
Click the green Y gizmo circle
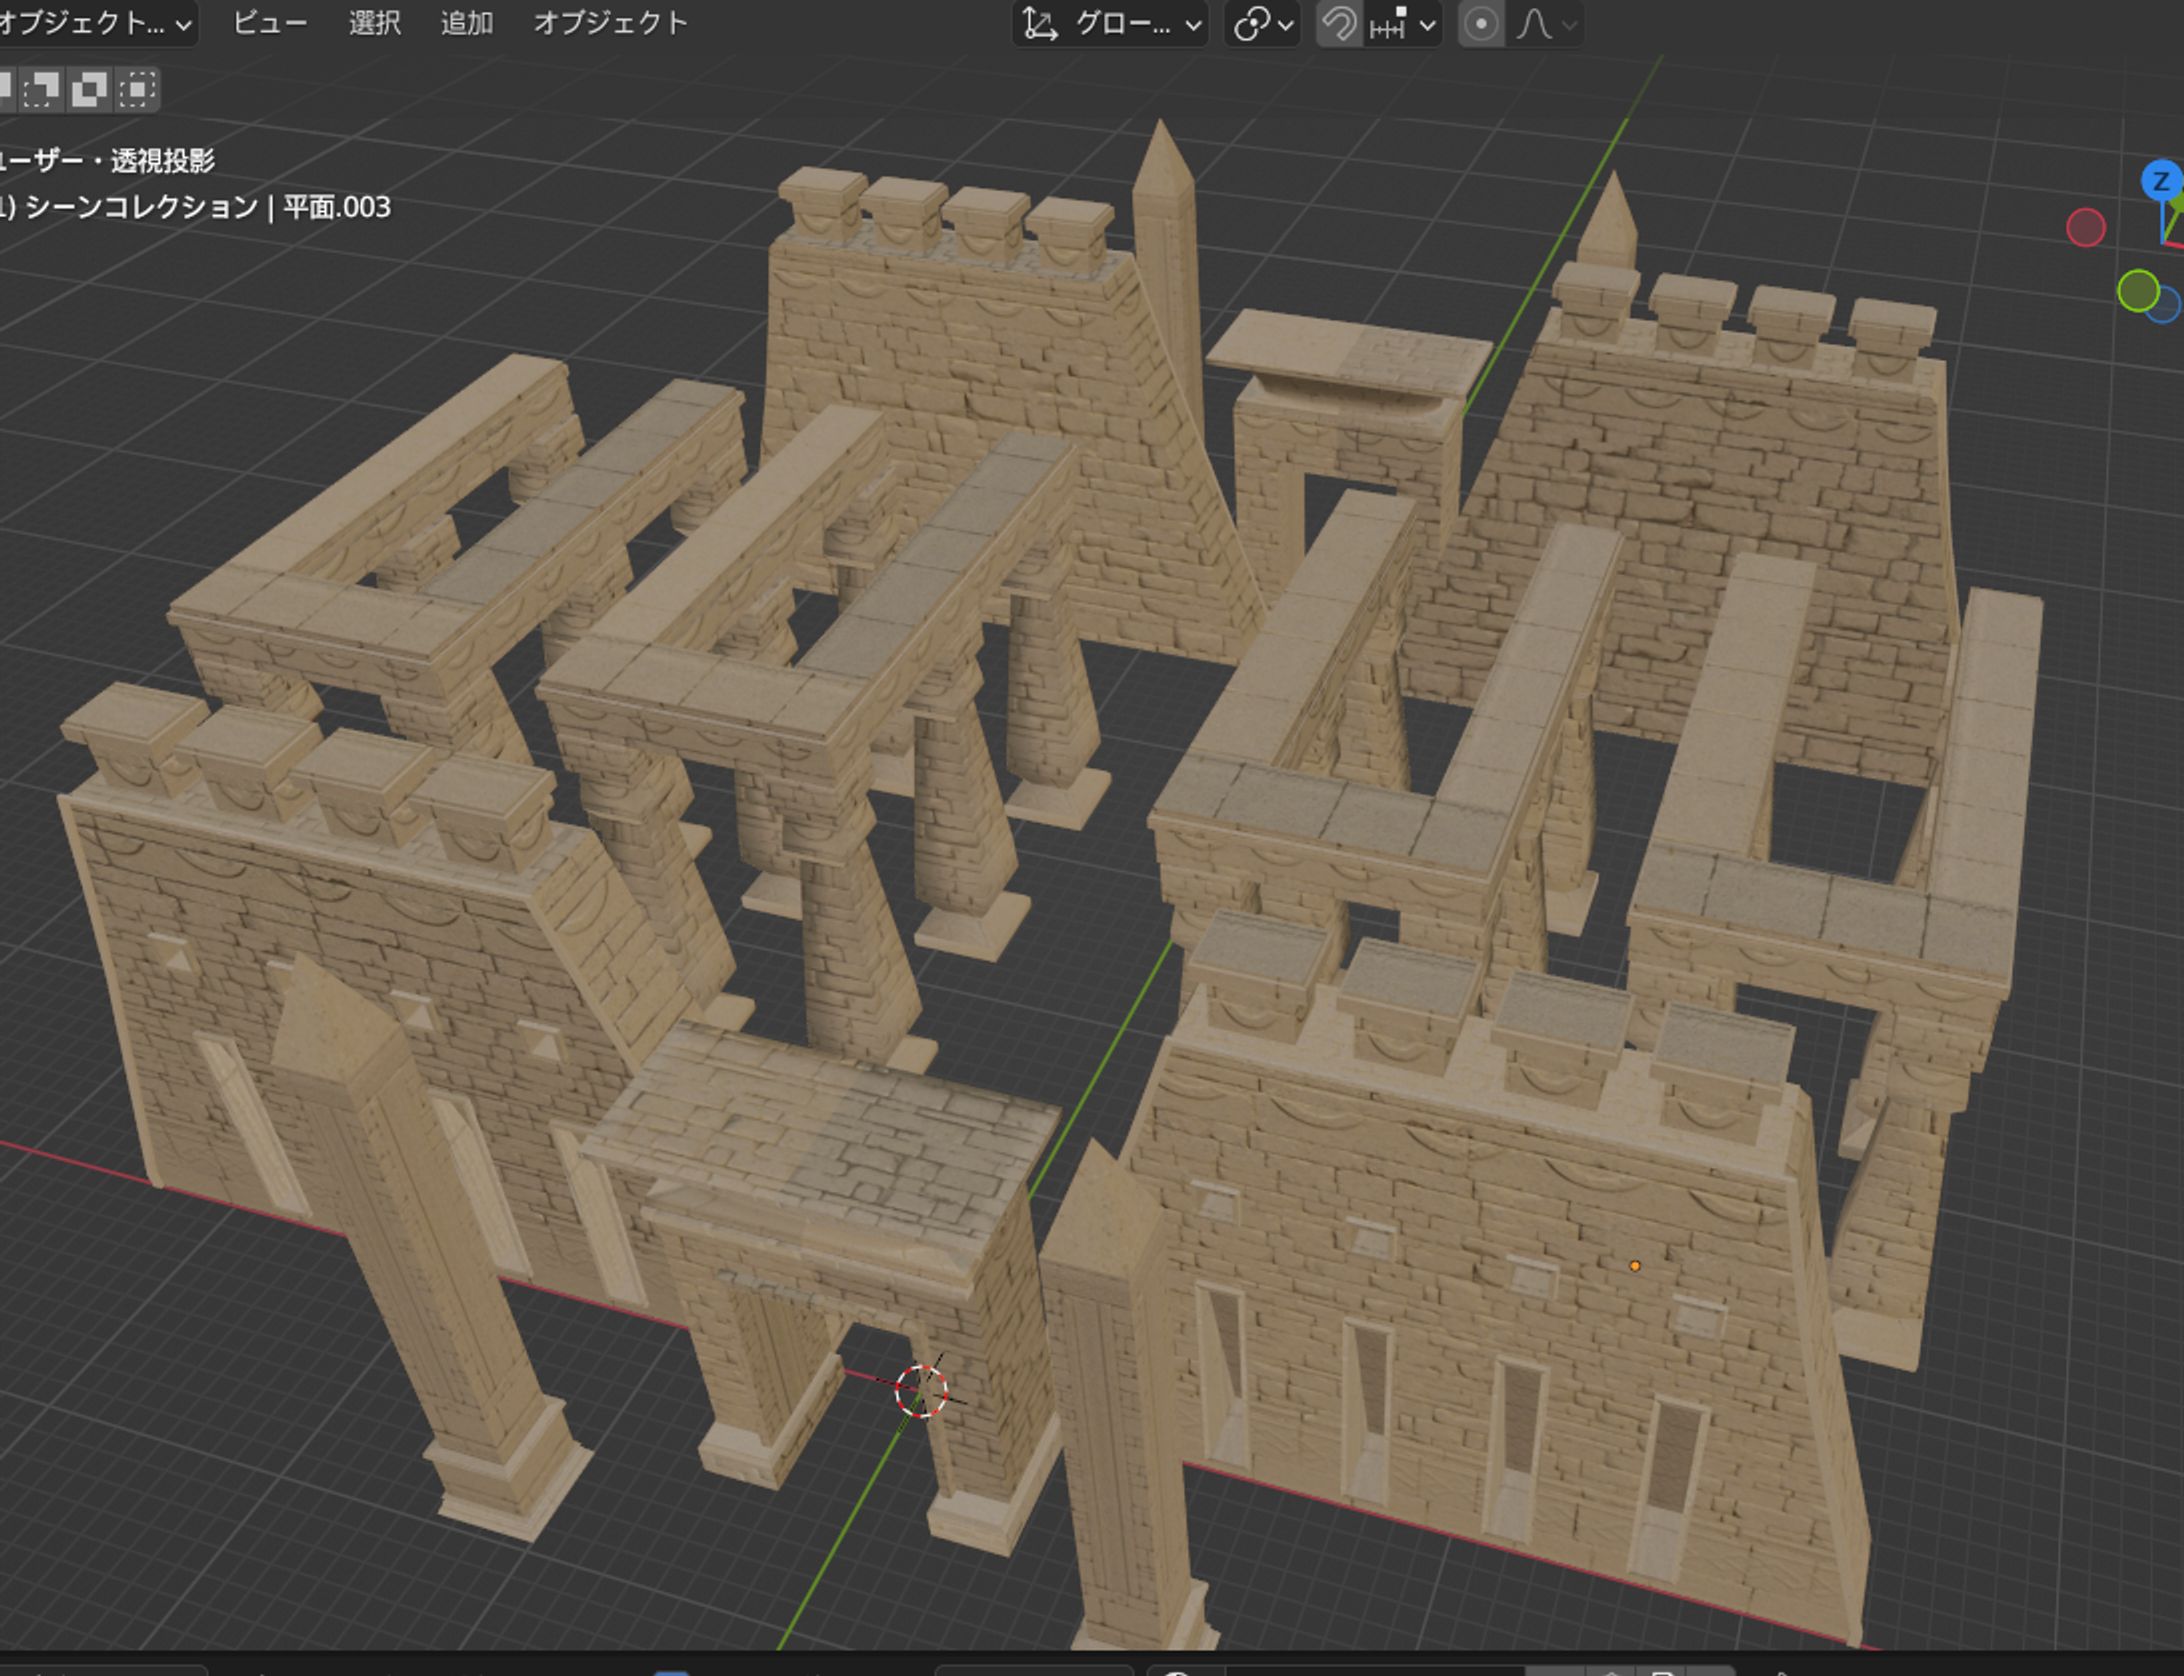[2138, 291]
